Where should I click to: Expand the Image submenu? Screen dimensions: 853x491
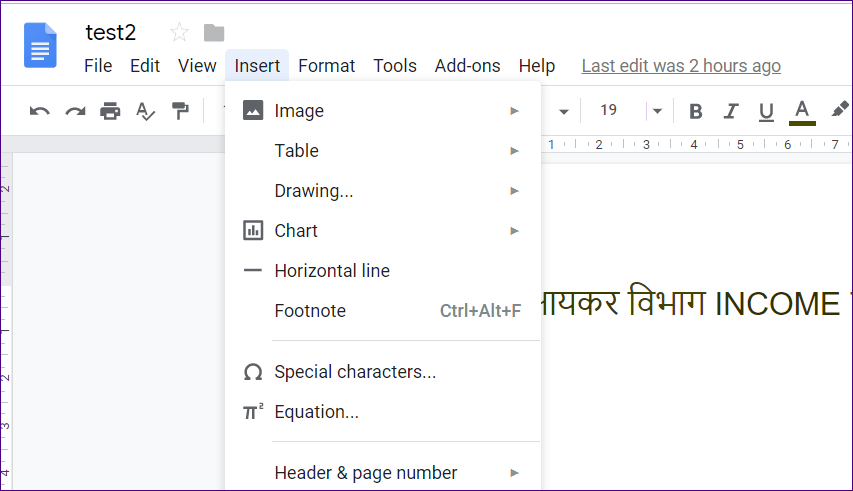coord(383,111)
